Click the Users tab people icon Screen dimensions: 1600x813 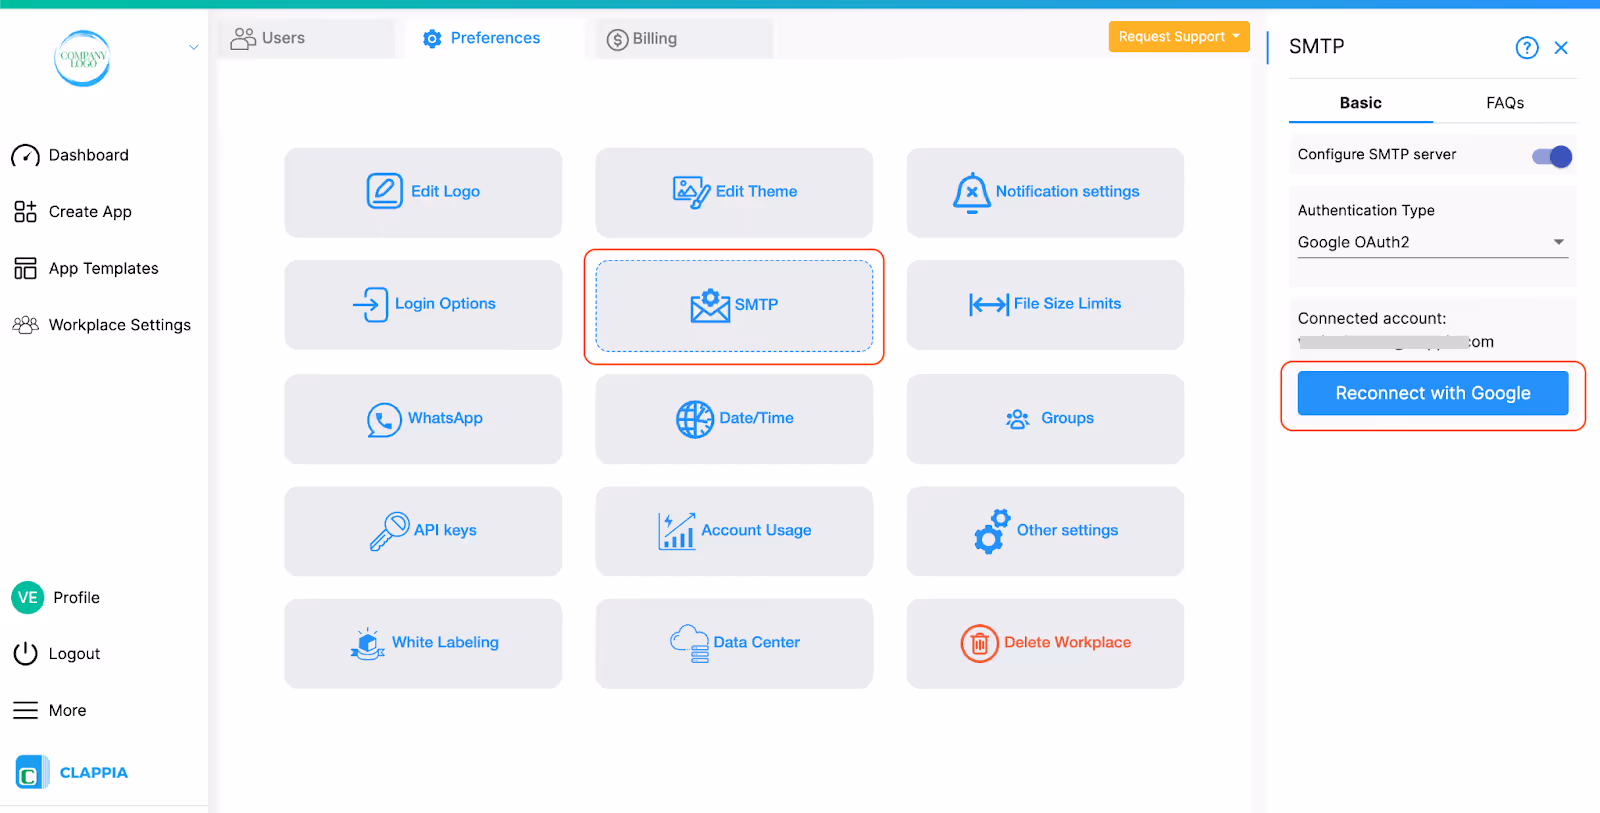pos(243,39)
